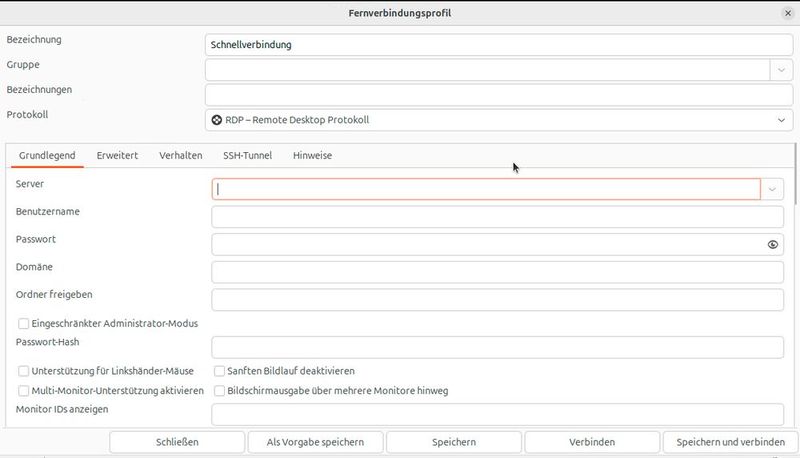Click the Schließen button
This screenshot has height=458, width=800.
click(x=177, y=442)
